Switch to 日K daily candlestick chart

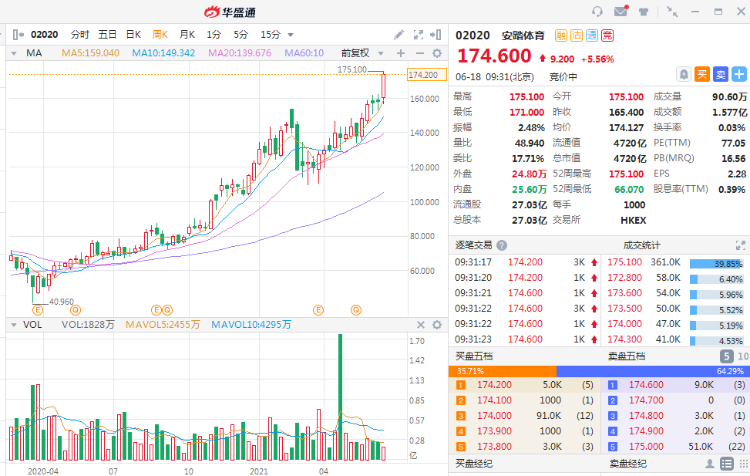pyautogui.click(x=133, y=34)
